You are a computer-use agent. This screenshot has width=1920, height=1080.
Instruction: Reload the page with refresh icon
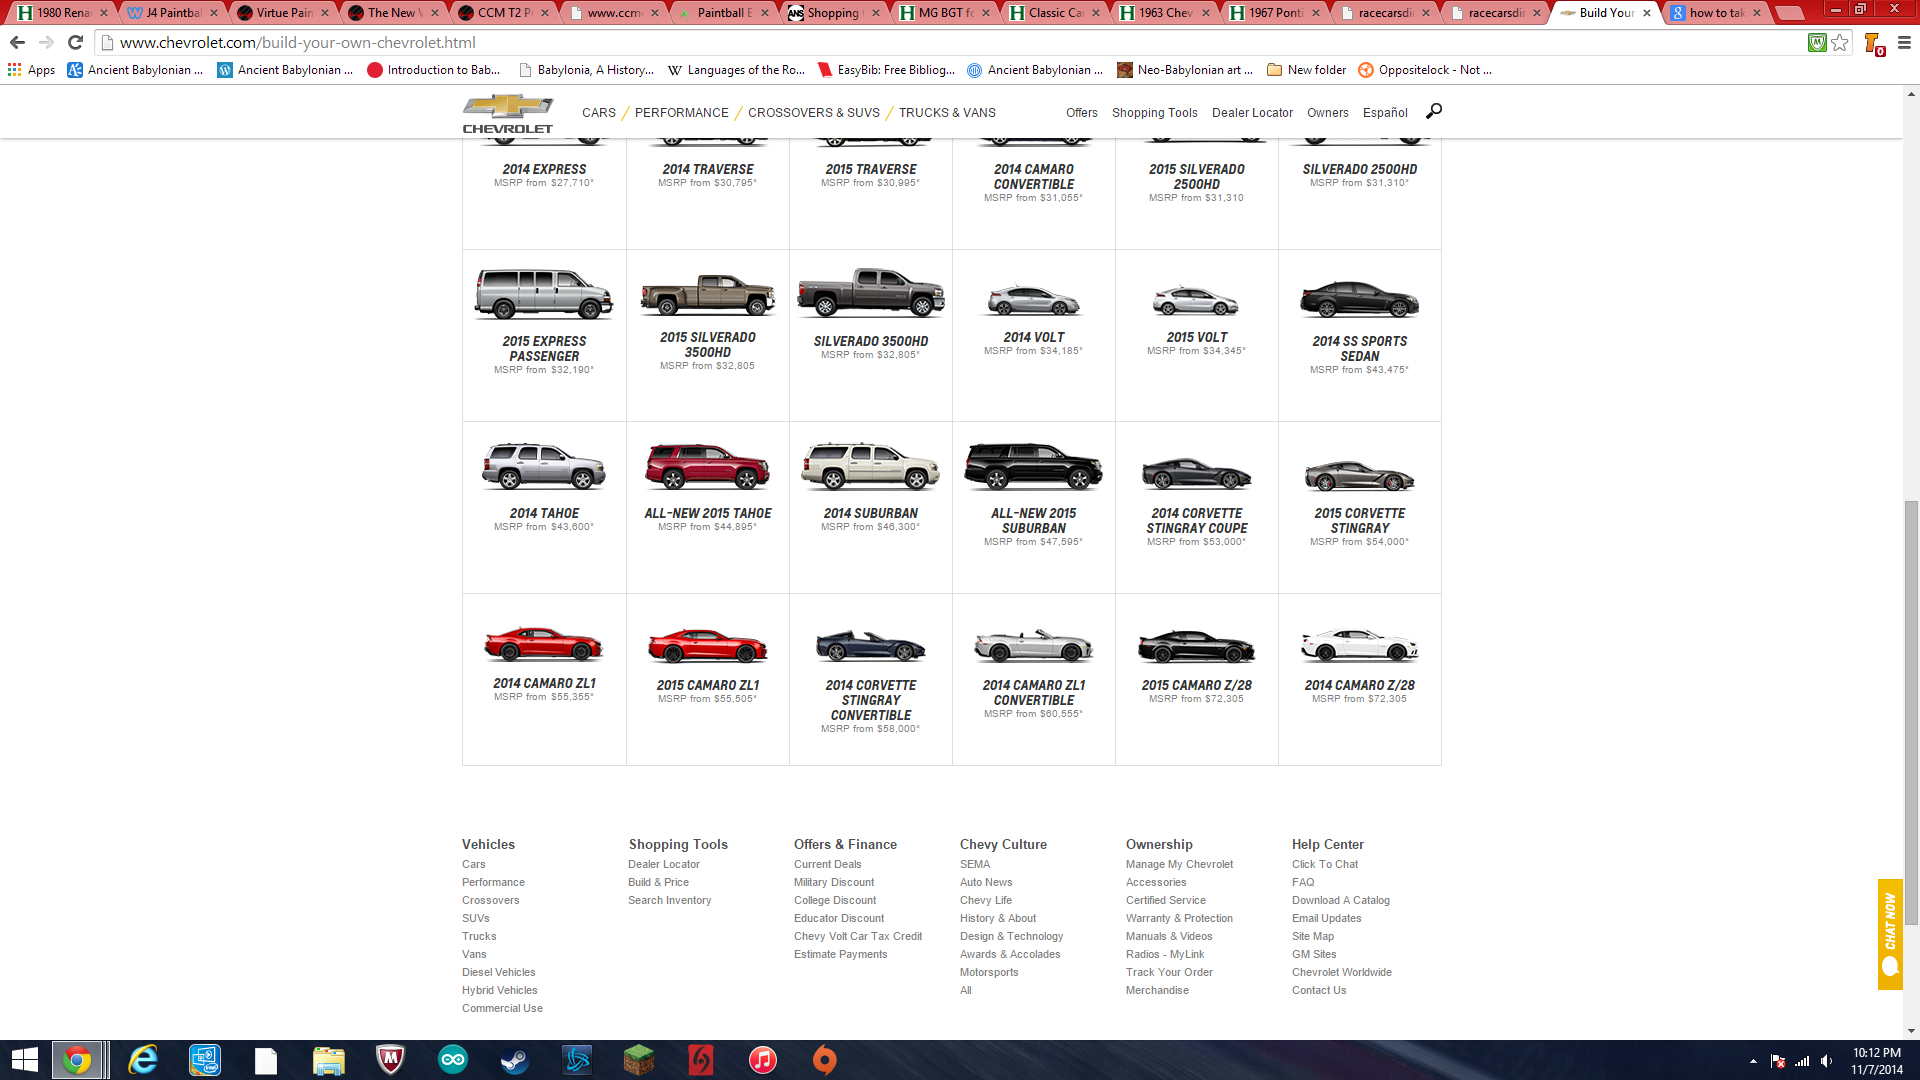coord(75,42)
